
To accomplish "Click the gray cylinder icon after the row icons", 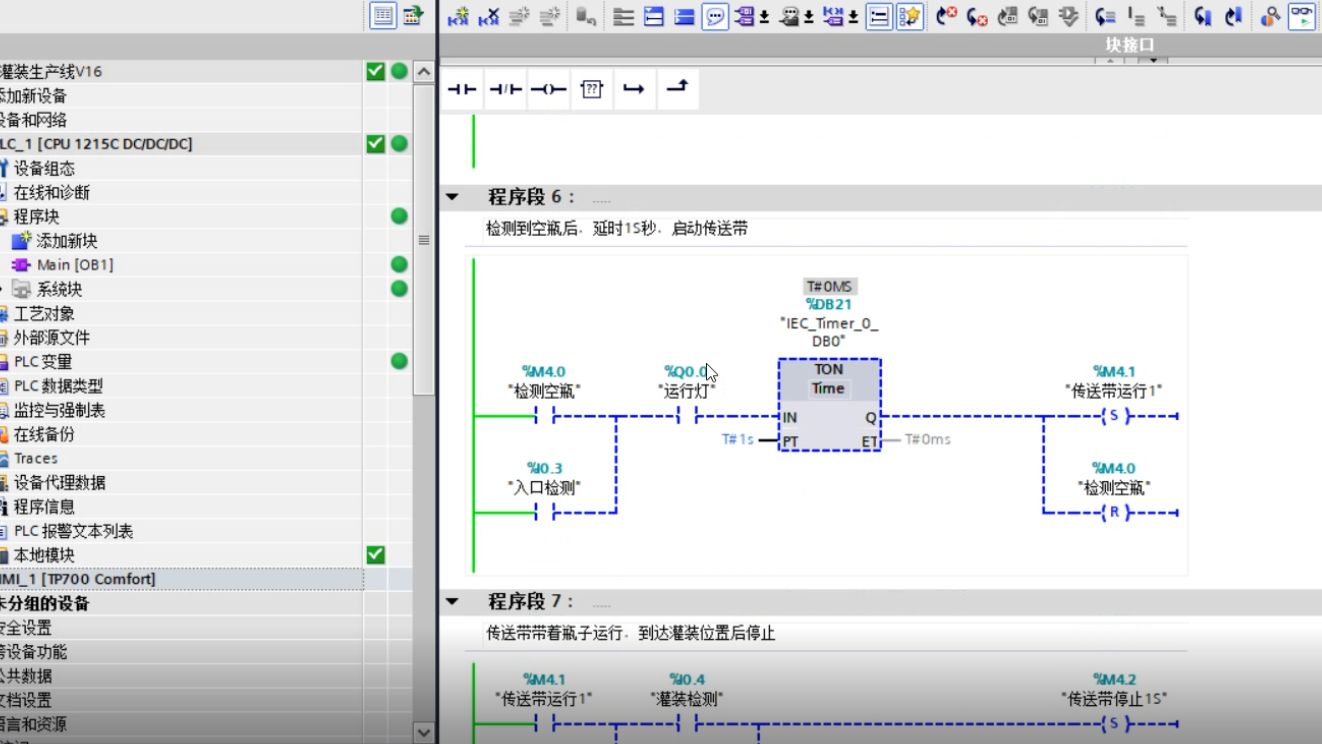I will (586, 16).
